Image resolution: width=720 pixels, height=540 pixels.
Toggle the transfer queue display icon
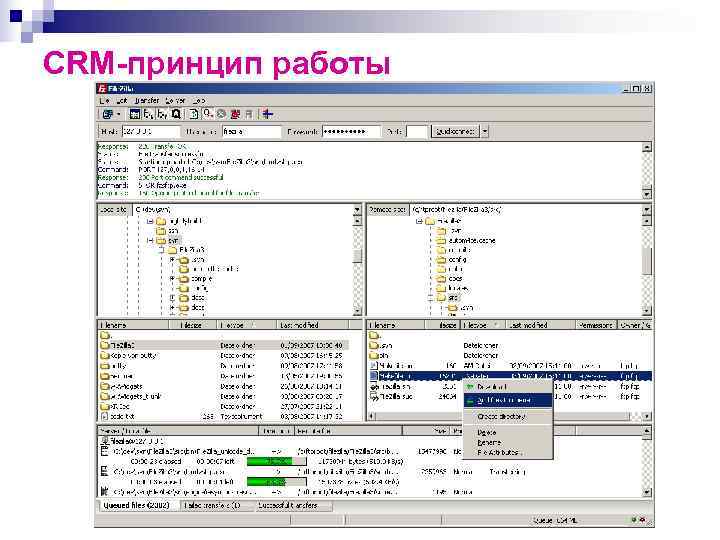click(176, 114)
